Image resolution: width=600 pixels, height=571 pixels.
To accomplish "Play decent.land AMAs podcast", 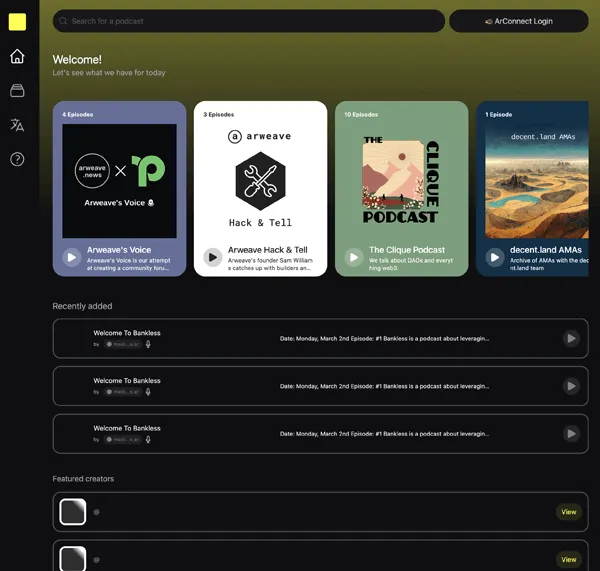I will pyautogui.click(x=495, y=258).
